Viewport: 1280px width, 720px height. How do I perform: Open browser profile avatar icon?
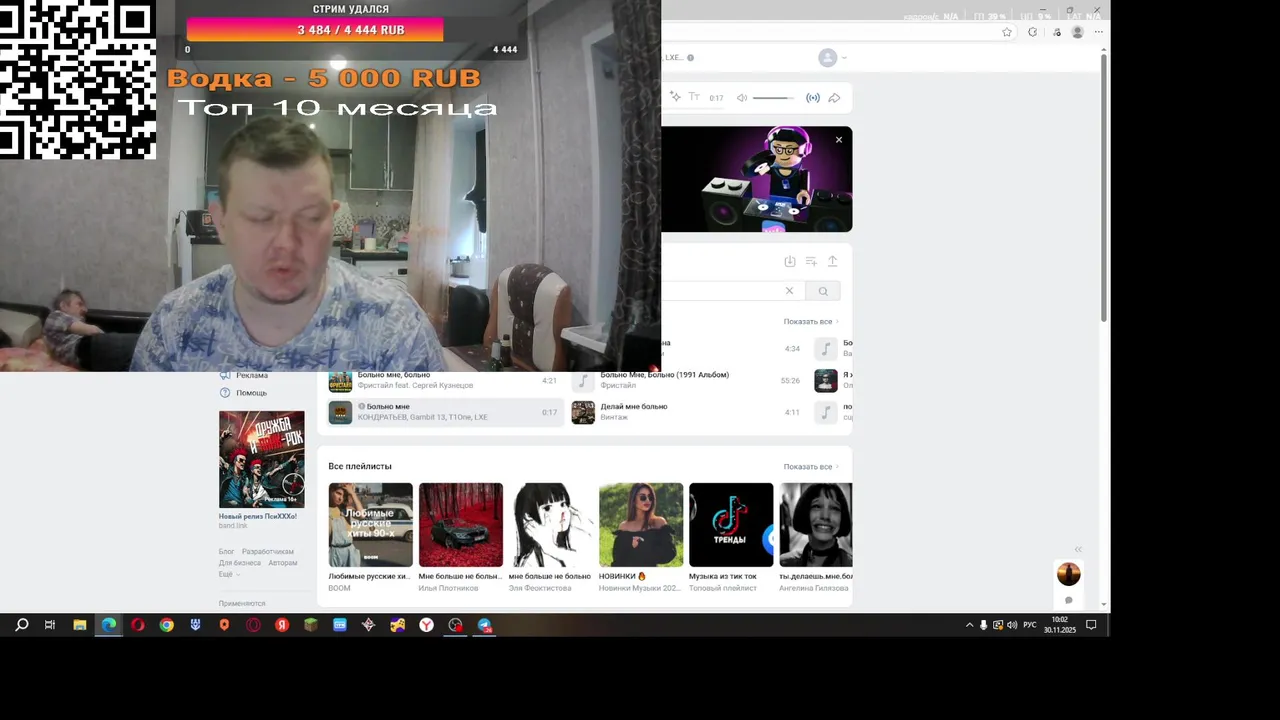point(1077,32)
